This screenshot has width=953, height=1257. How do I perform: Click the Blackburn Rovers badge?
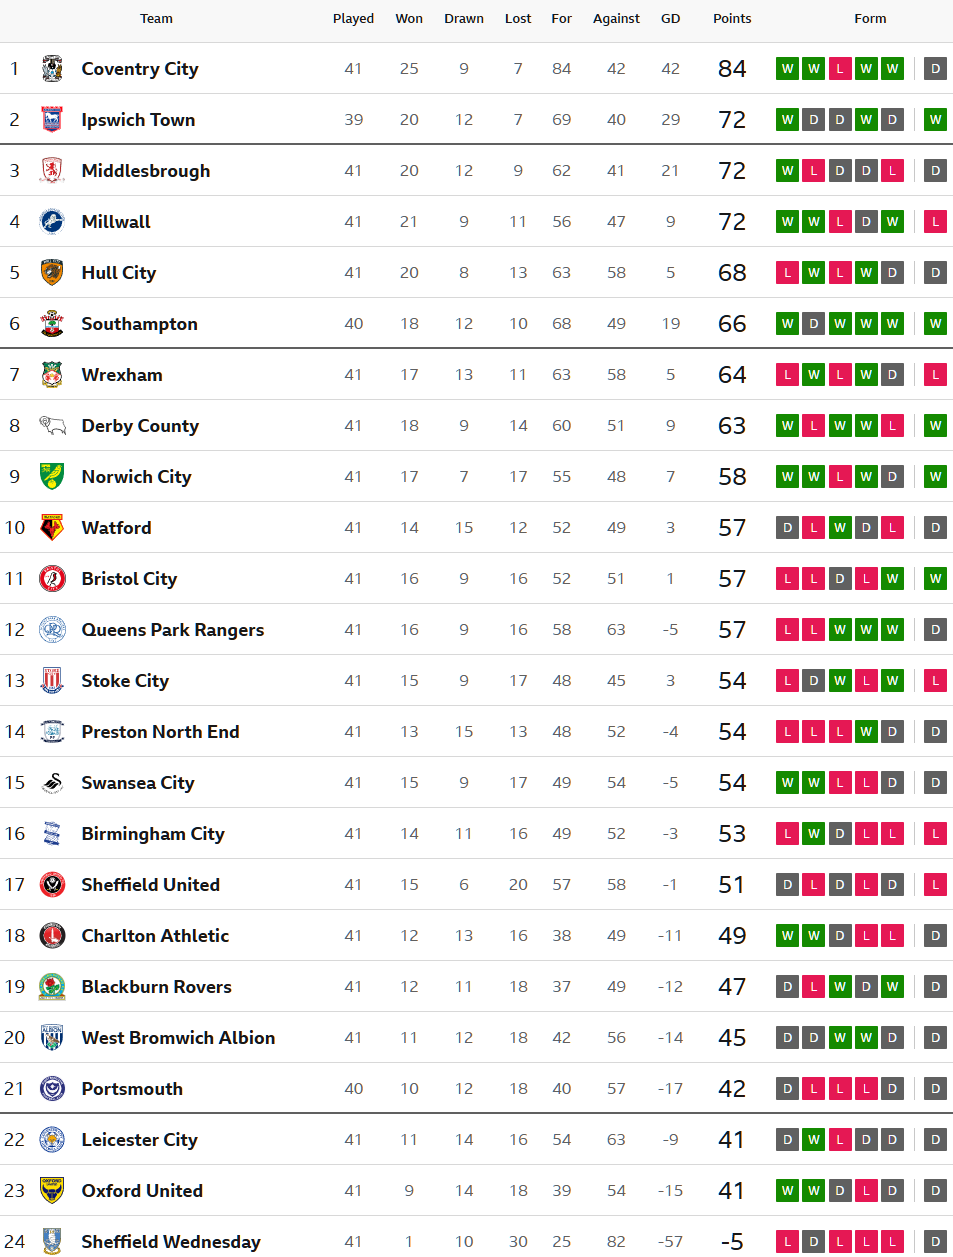click(52, 987)
